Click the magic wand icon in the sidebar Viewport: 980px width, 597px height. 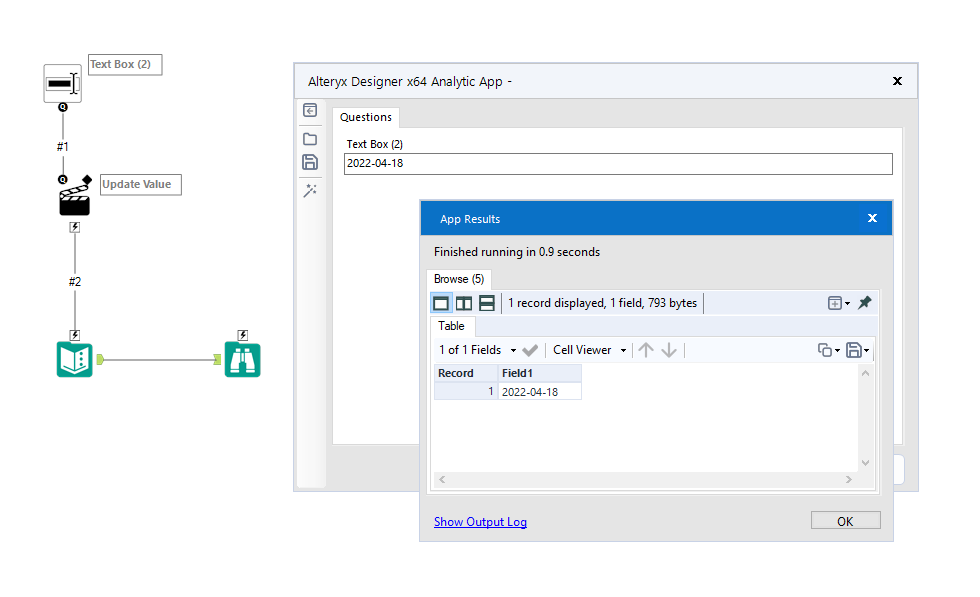(310, 190)
